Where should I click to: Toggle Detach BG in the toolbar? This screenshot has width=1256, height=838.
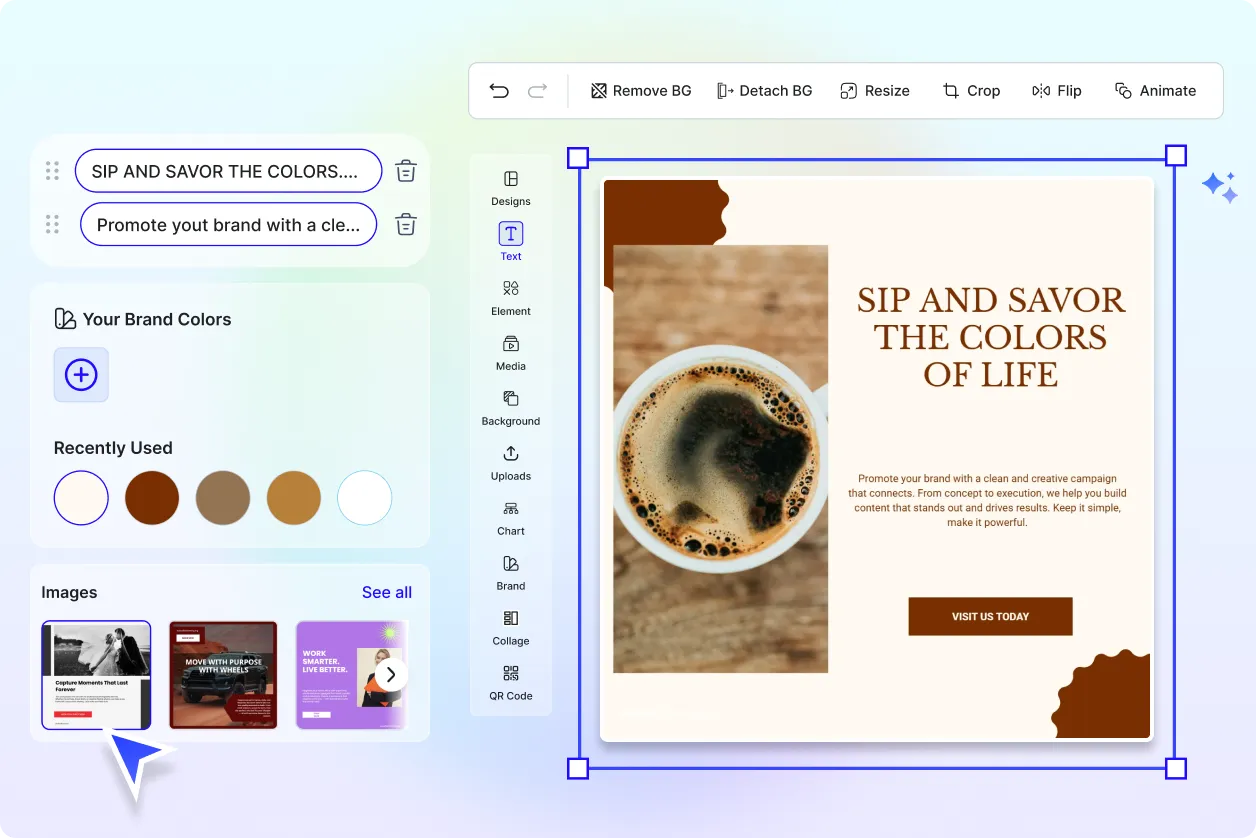[x=765, y=90]
